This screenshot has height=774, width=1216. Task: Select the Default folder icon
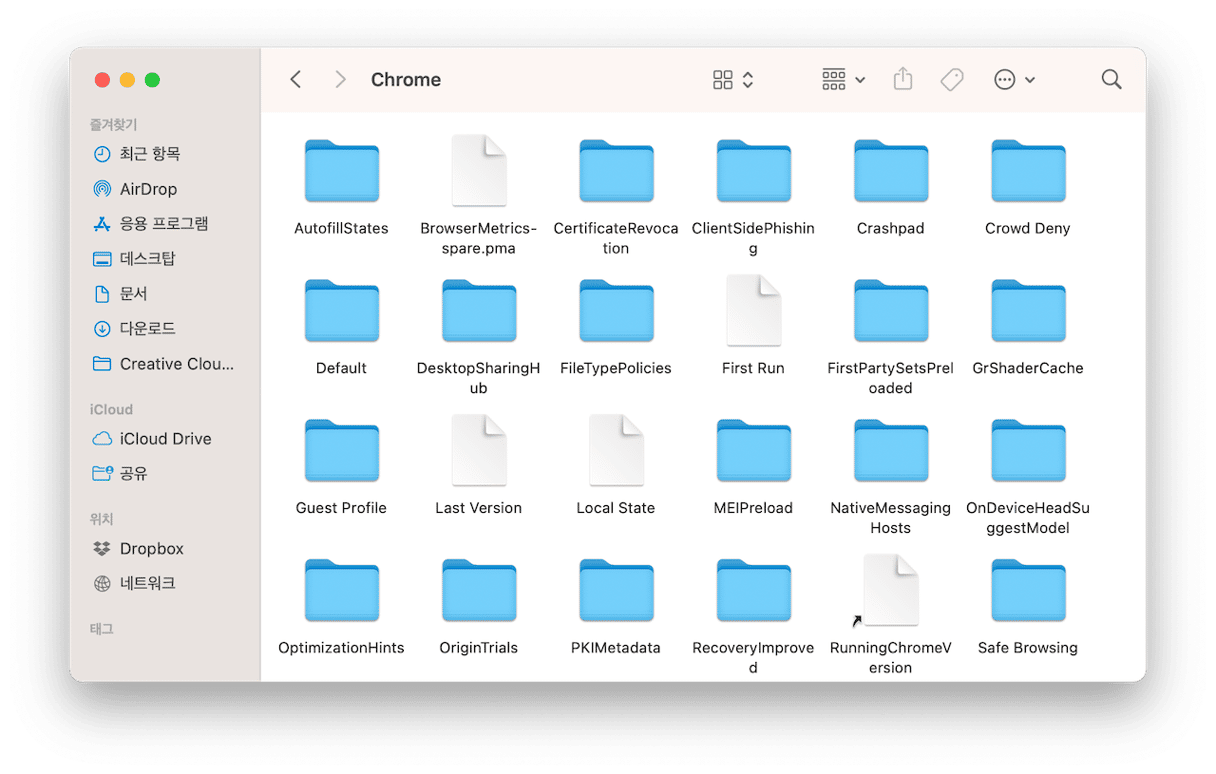341,311
